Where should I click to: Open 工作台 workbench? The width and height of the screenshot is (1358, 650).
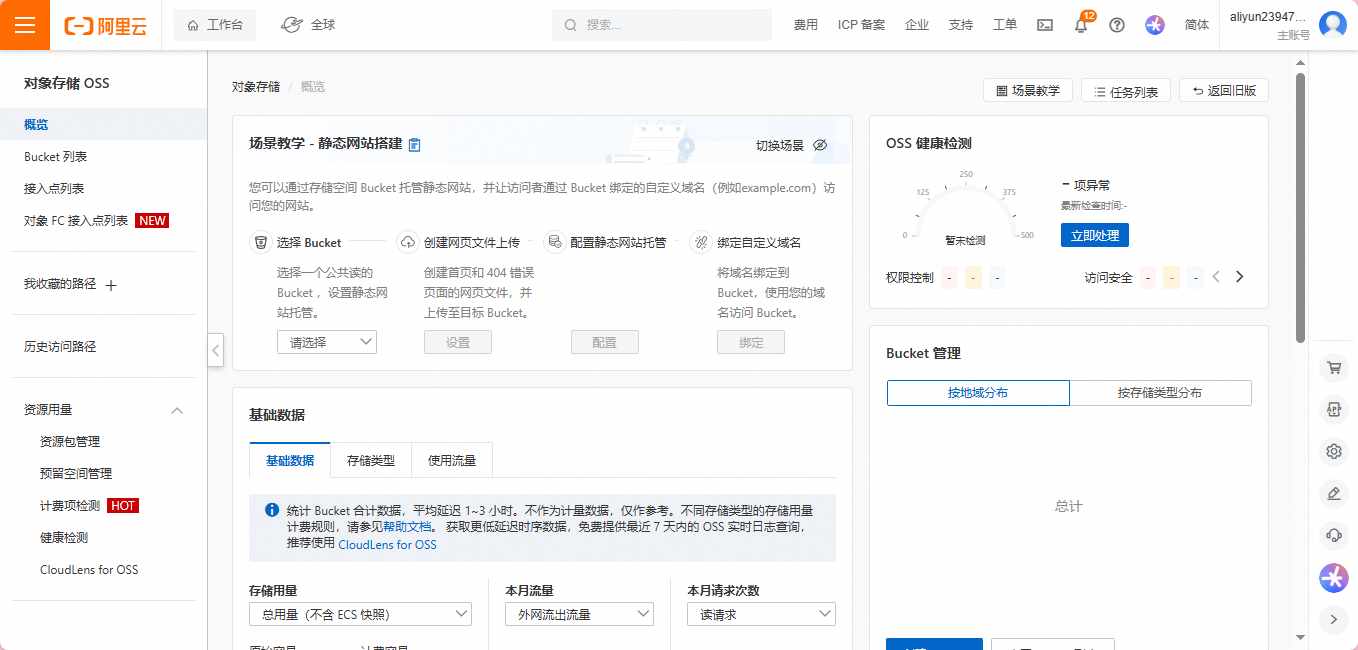[215, 25]
